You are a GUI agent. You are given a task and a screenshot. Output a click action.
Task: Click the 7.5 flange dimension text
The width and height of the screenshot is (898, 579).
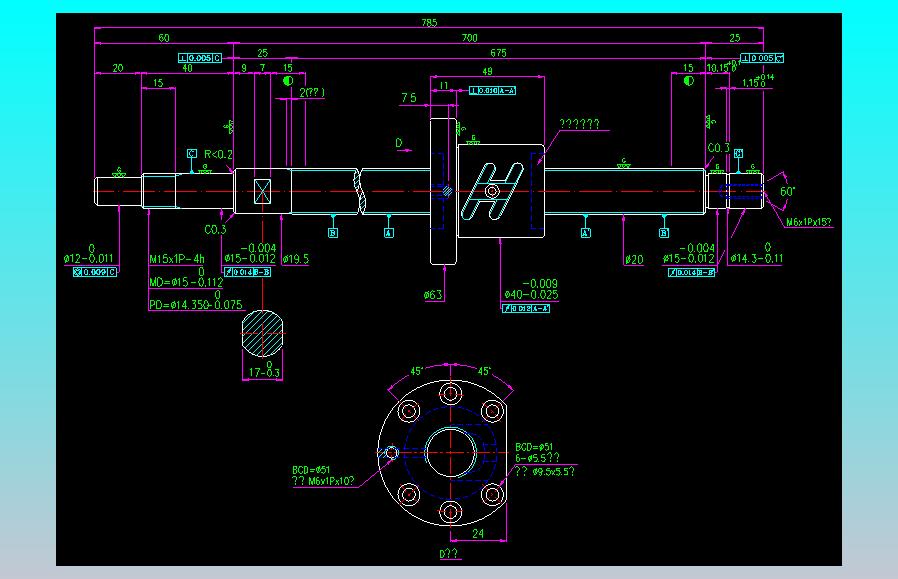tap(409, 98)
